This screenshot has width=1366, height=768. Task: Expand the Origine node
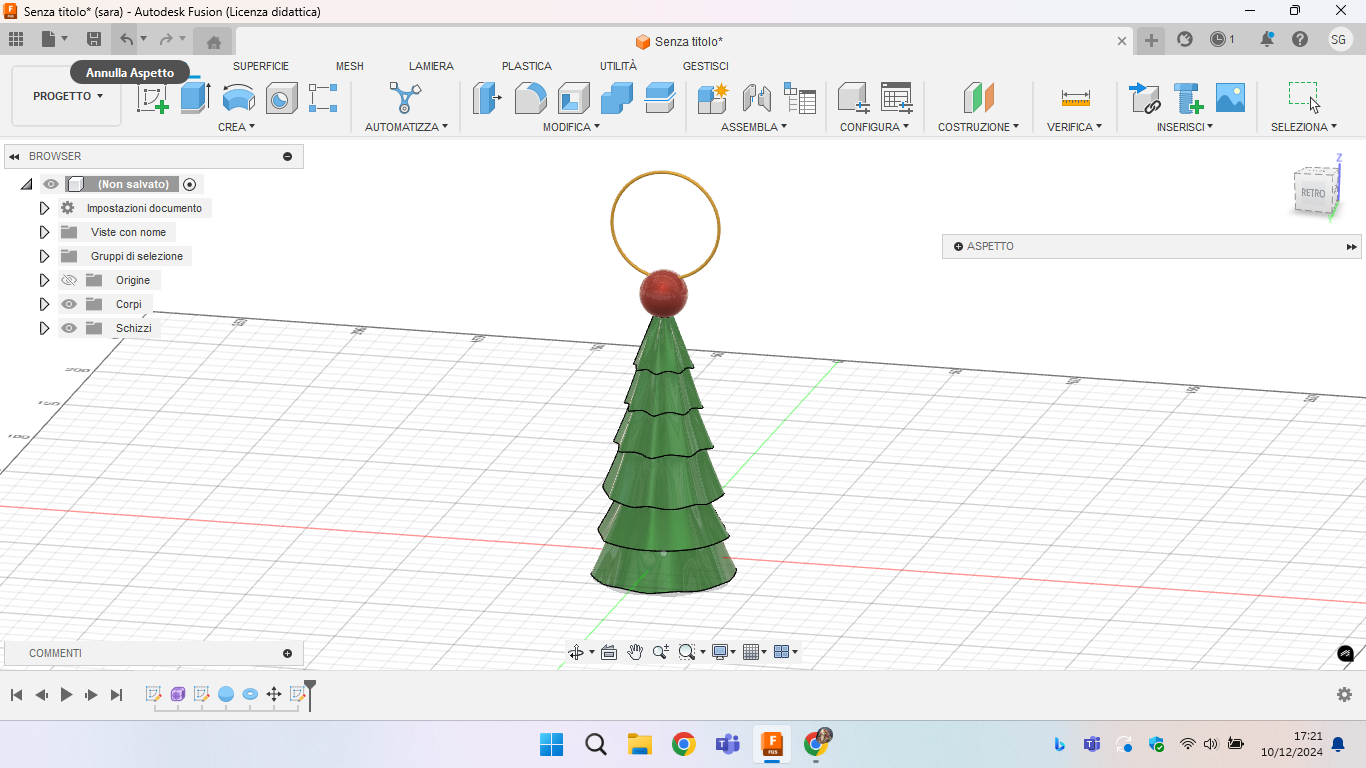point(44,280)
